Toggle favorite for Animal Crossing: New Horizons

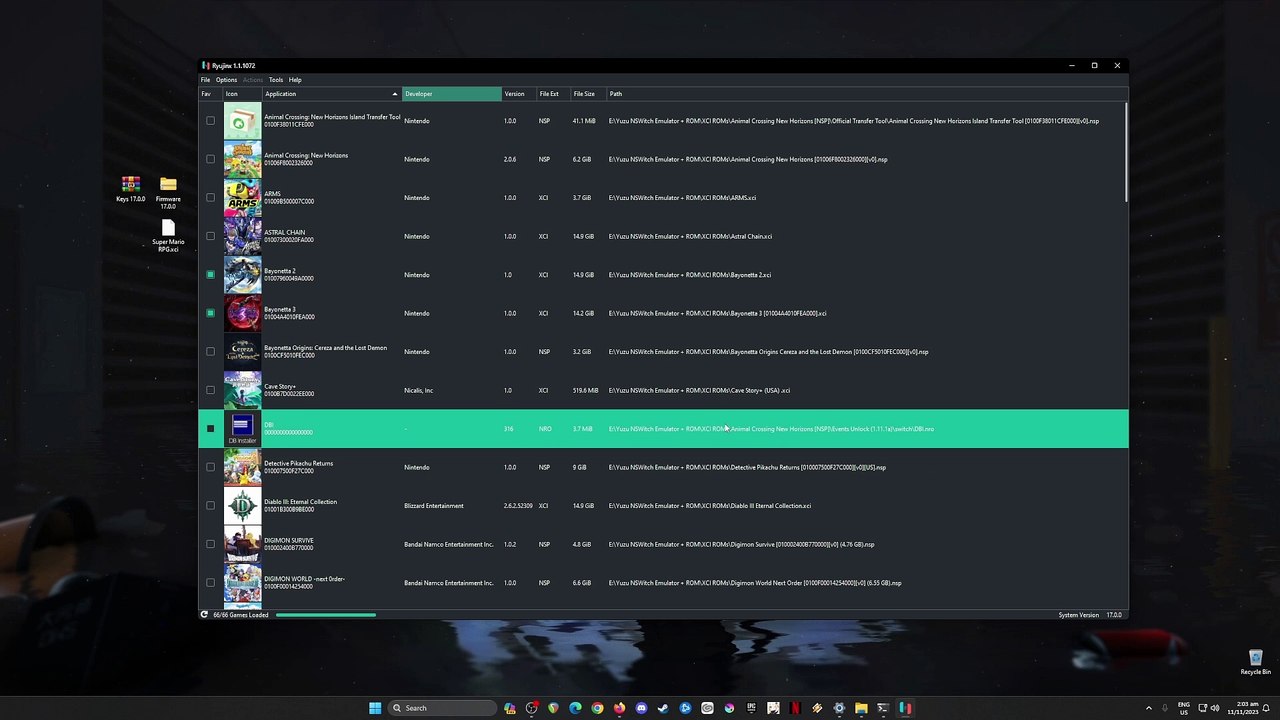[210, 159]
